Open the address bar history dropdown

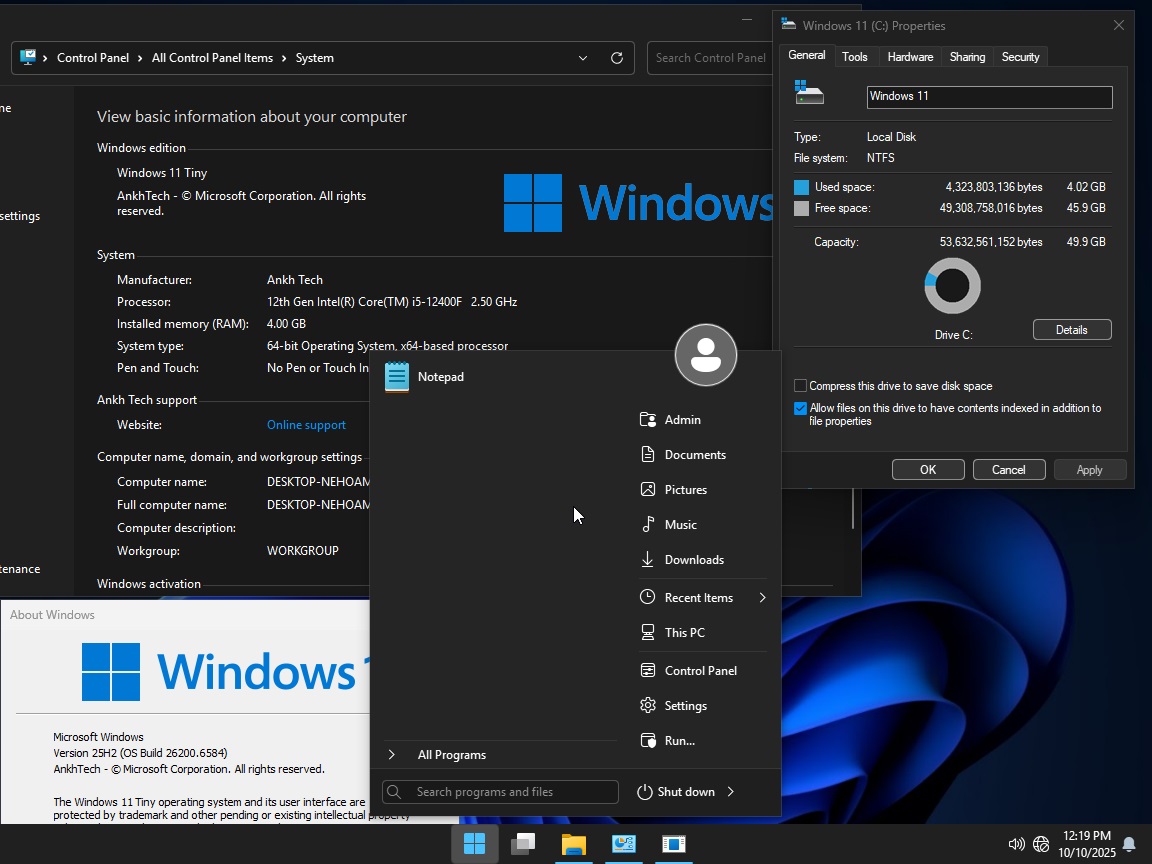pyautogui.click(x=583, y=58)
